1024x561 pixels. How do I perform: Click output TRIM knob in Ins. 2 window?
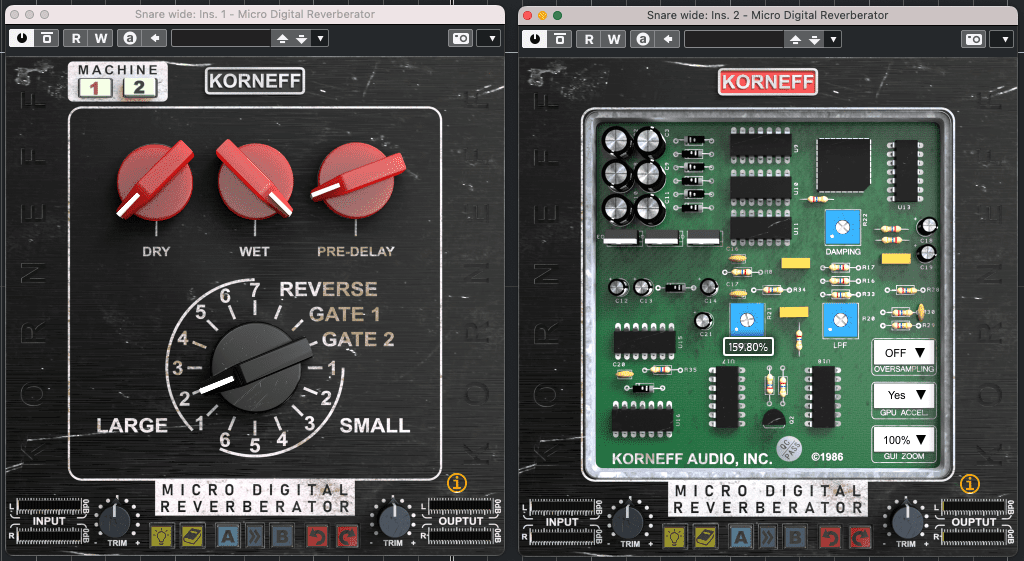tap(906, 521)
